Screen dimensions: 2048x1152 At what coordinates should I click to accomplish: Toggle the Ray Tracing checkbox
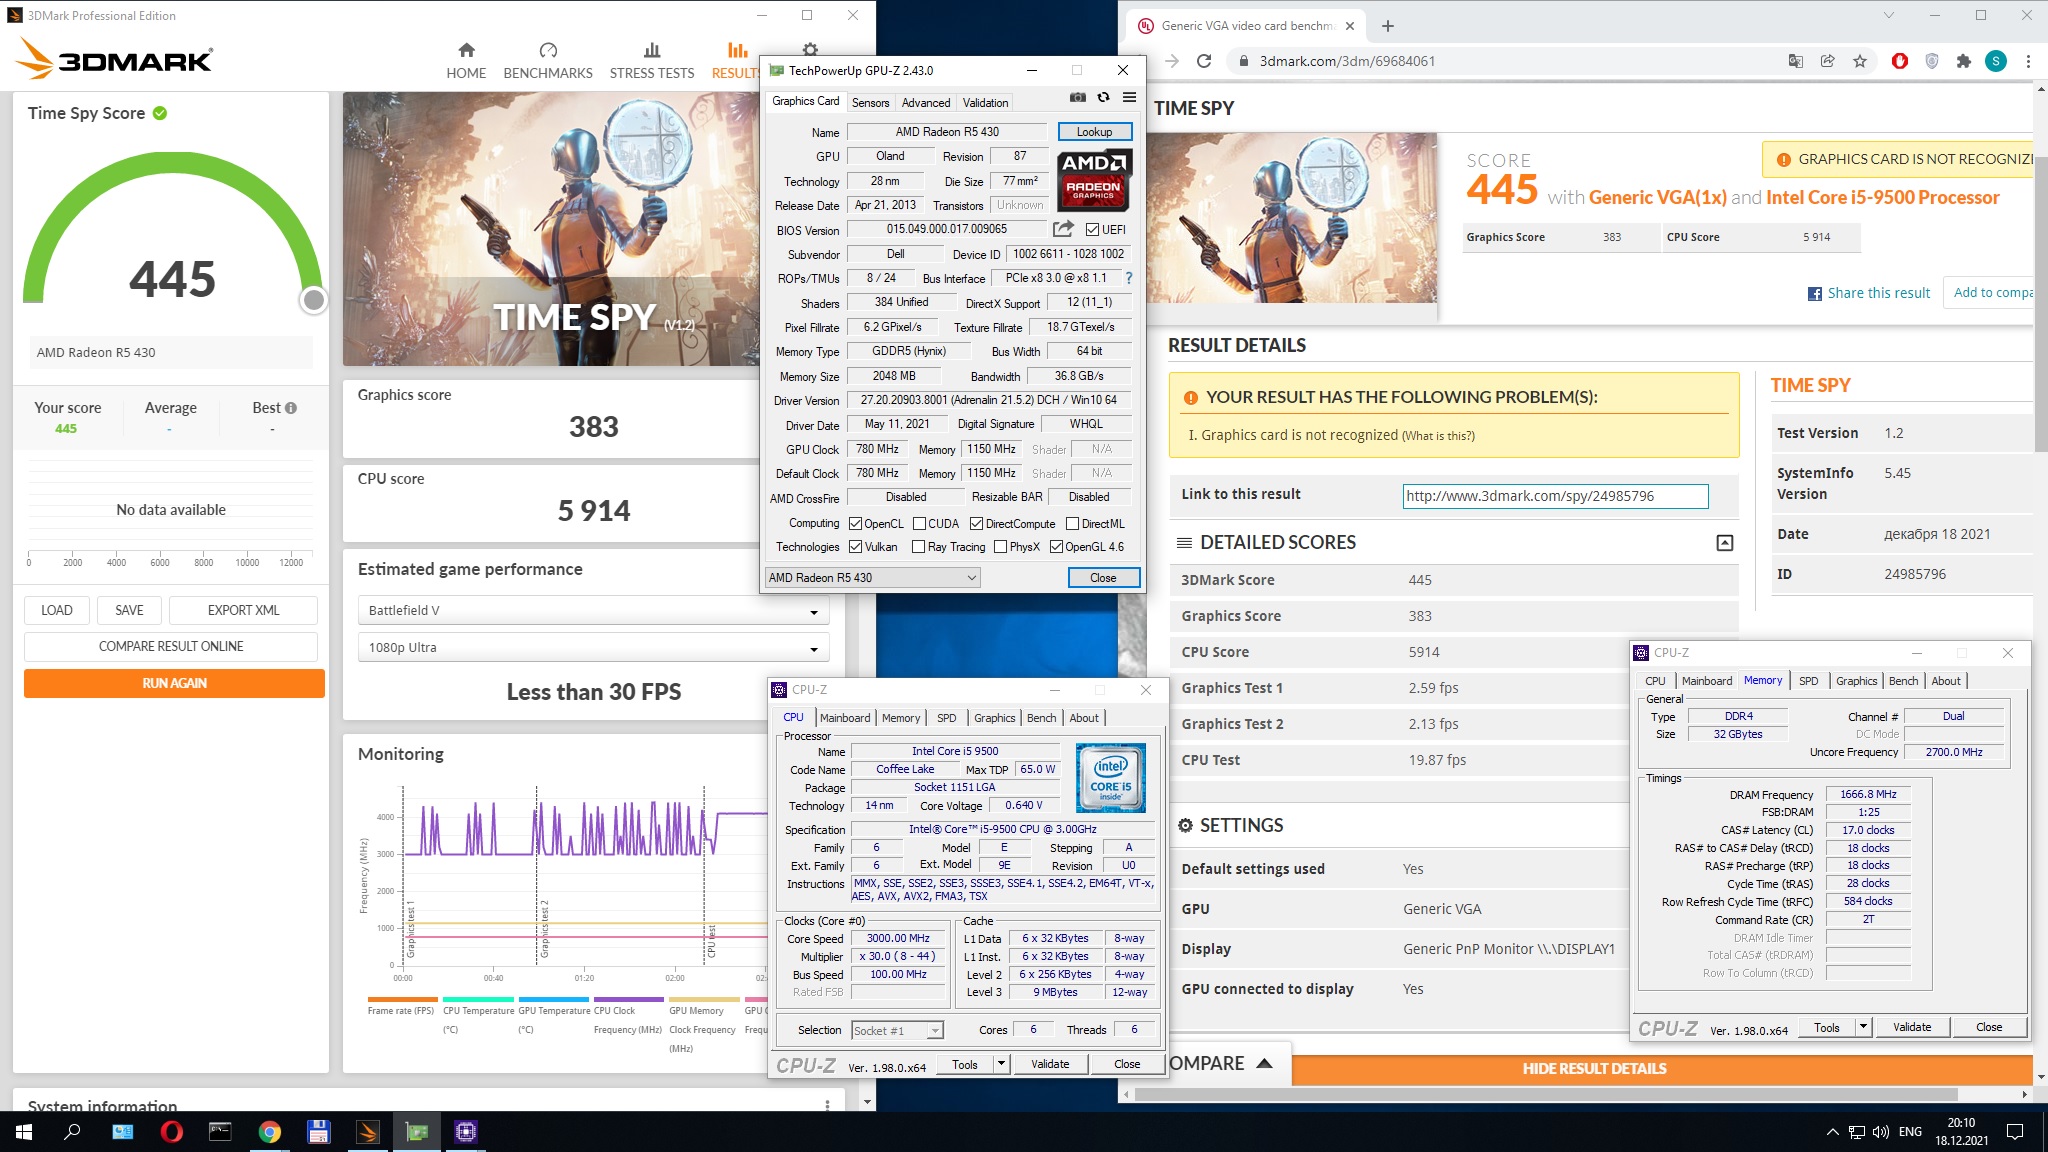918,547
